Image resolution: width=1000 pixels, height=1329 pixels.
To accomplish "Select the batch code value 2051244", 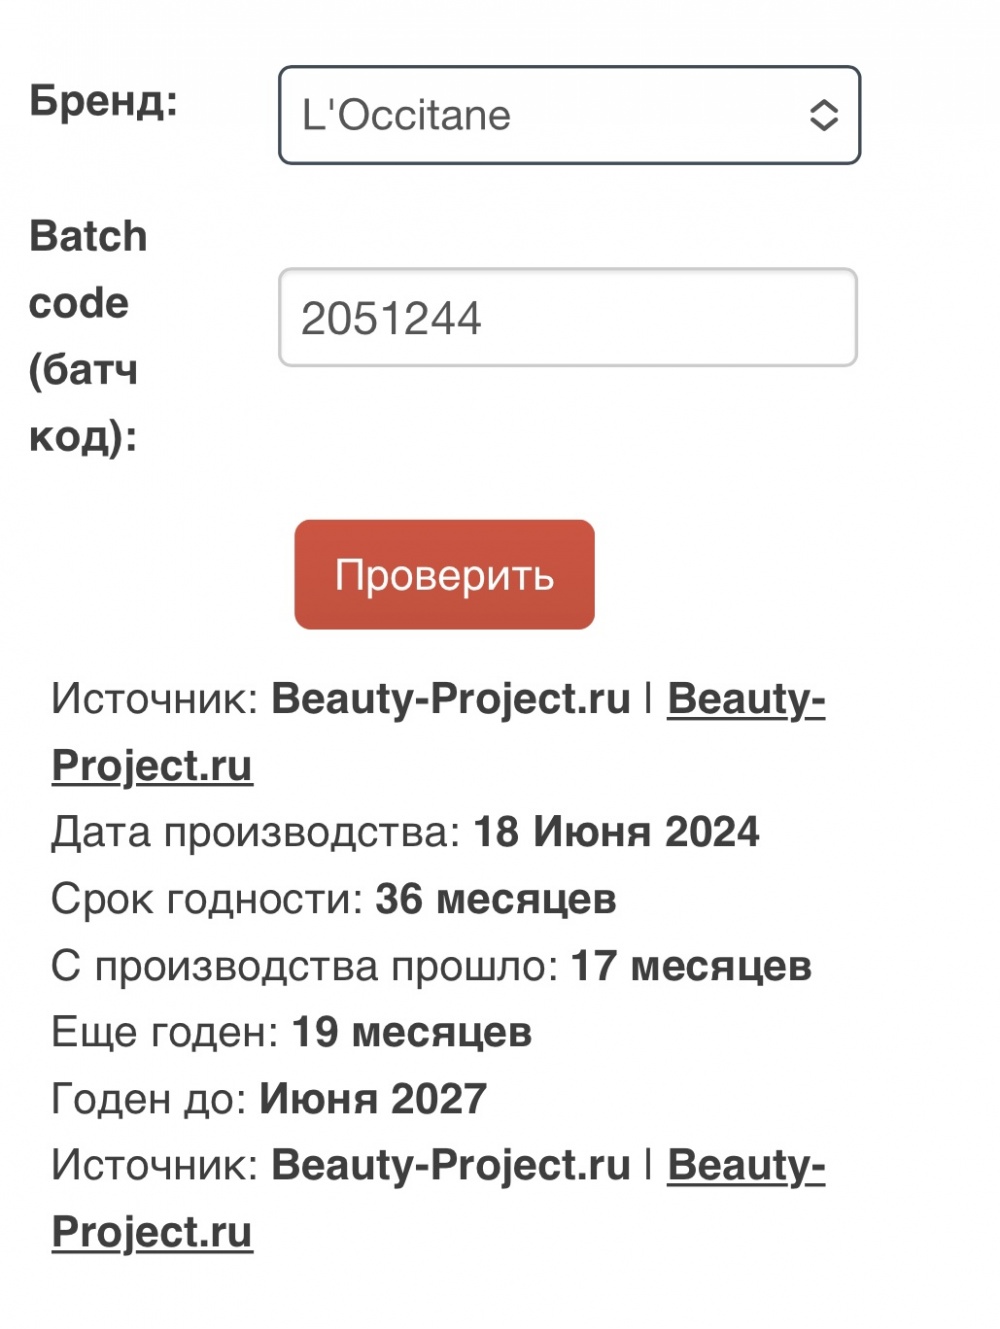I will tap(391, 318).
